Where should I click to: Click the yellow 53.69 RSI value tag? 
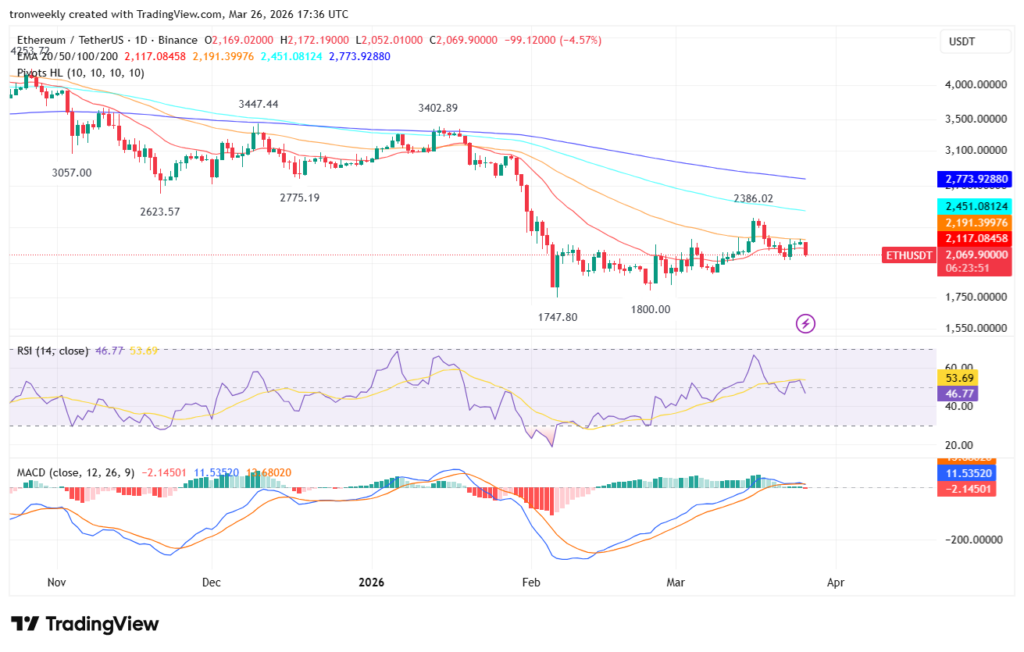tap(958, 378)
